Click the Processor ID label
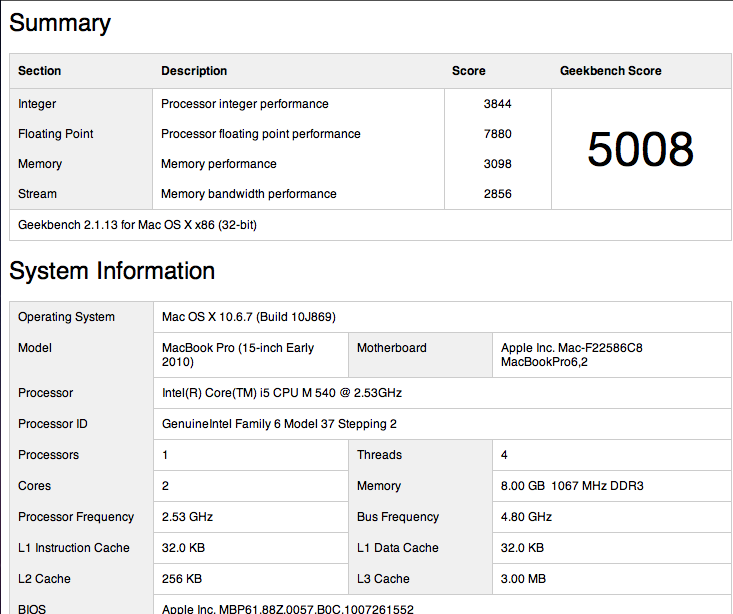Image resolution: width=733 pixels, height=614 pixels. pyautogui.click(x=52, y=424)
